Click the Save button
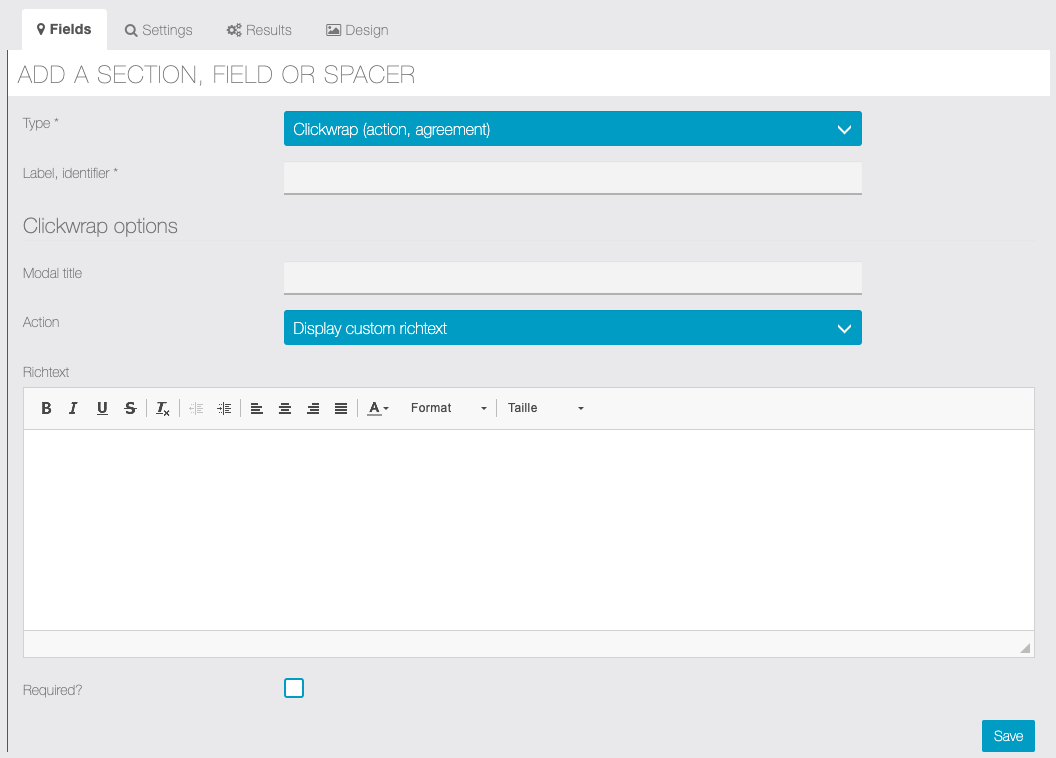Image resolution: width=1056 pixels, height=758 pixels. pos(1008,736)
